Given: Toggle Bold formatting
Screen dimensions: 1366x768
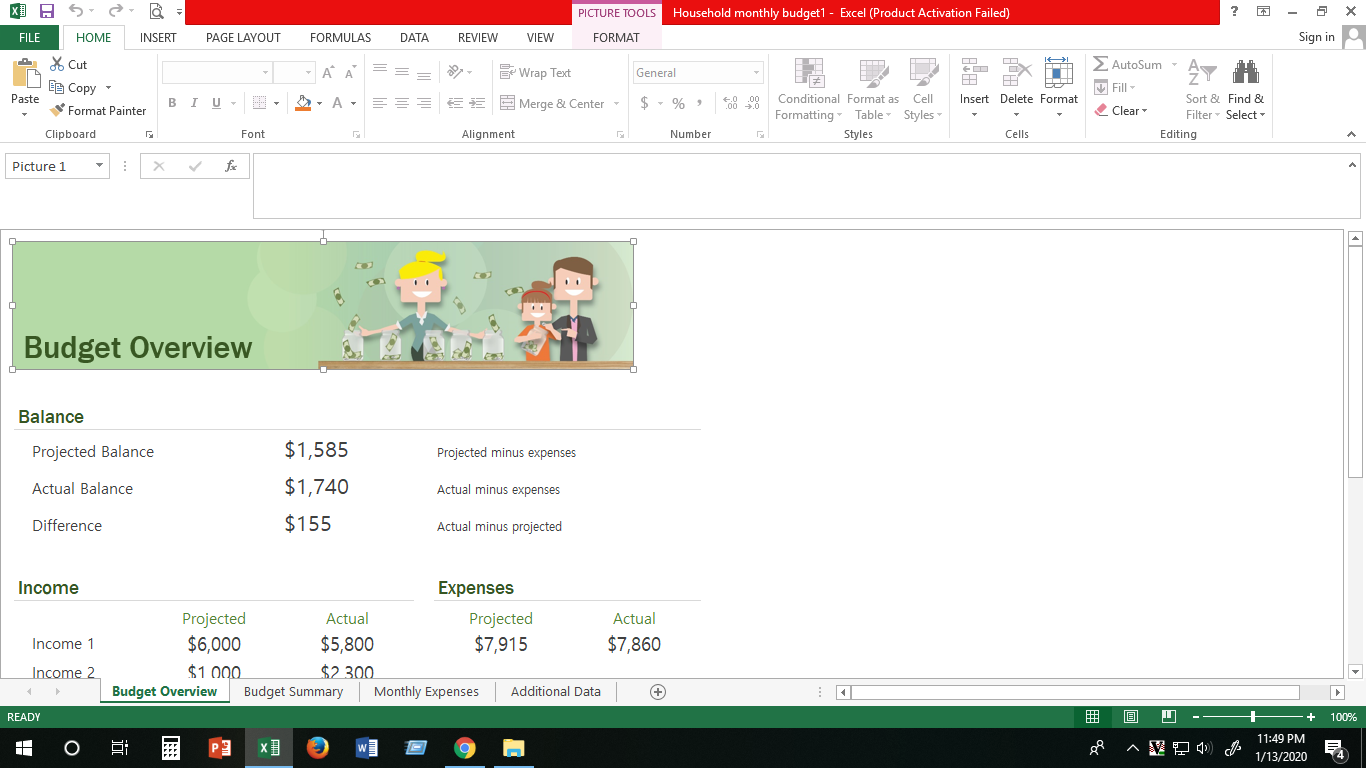Looking at the screenshot, I should pos(172,103).
